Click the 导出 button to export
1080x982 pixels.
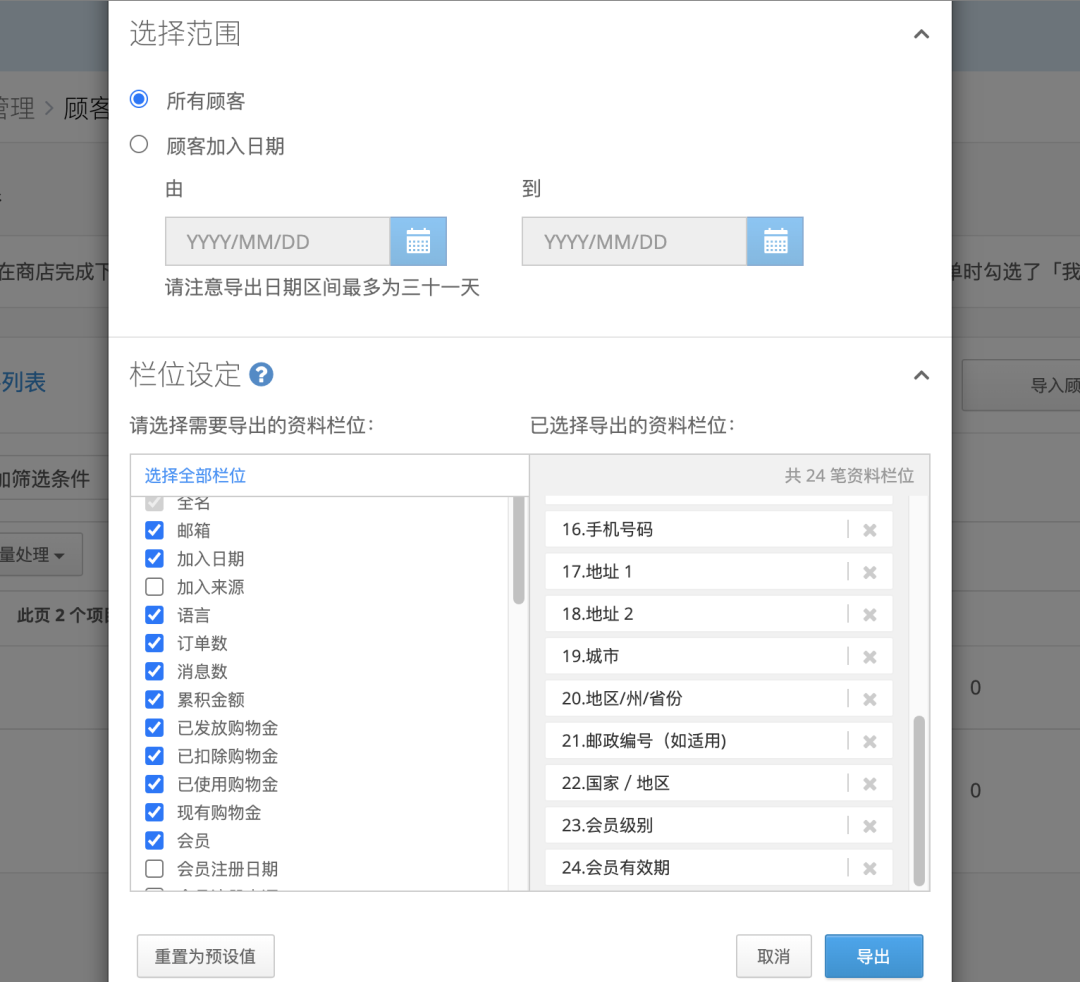tap(873, 956)
